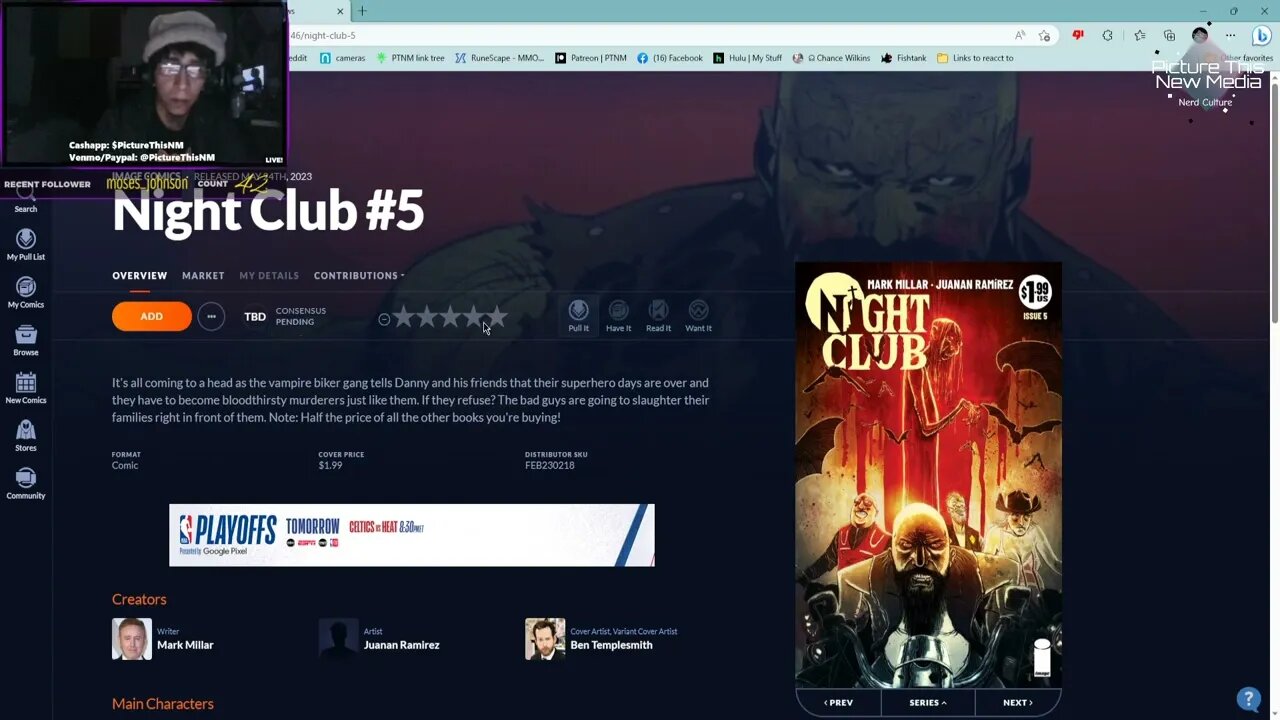Open the Facebook bookmark
This screenshot has height=720, width=1280.
coord(670,58)
